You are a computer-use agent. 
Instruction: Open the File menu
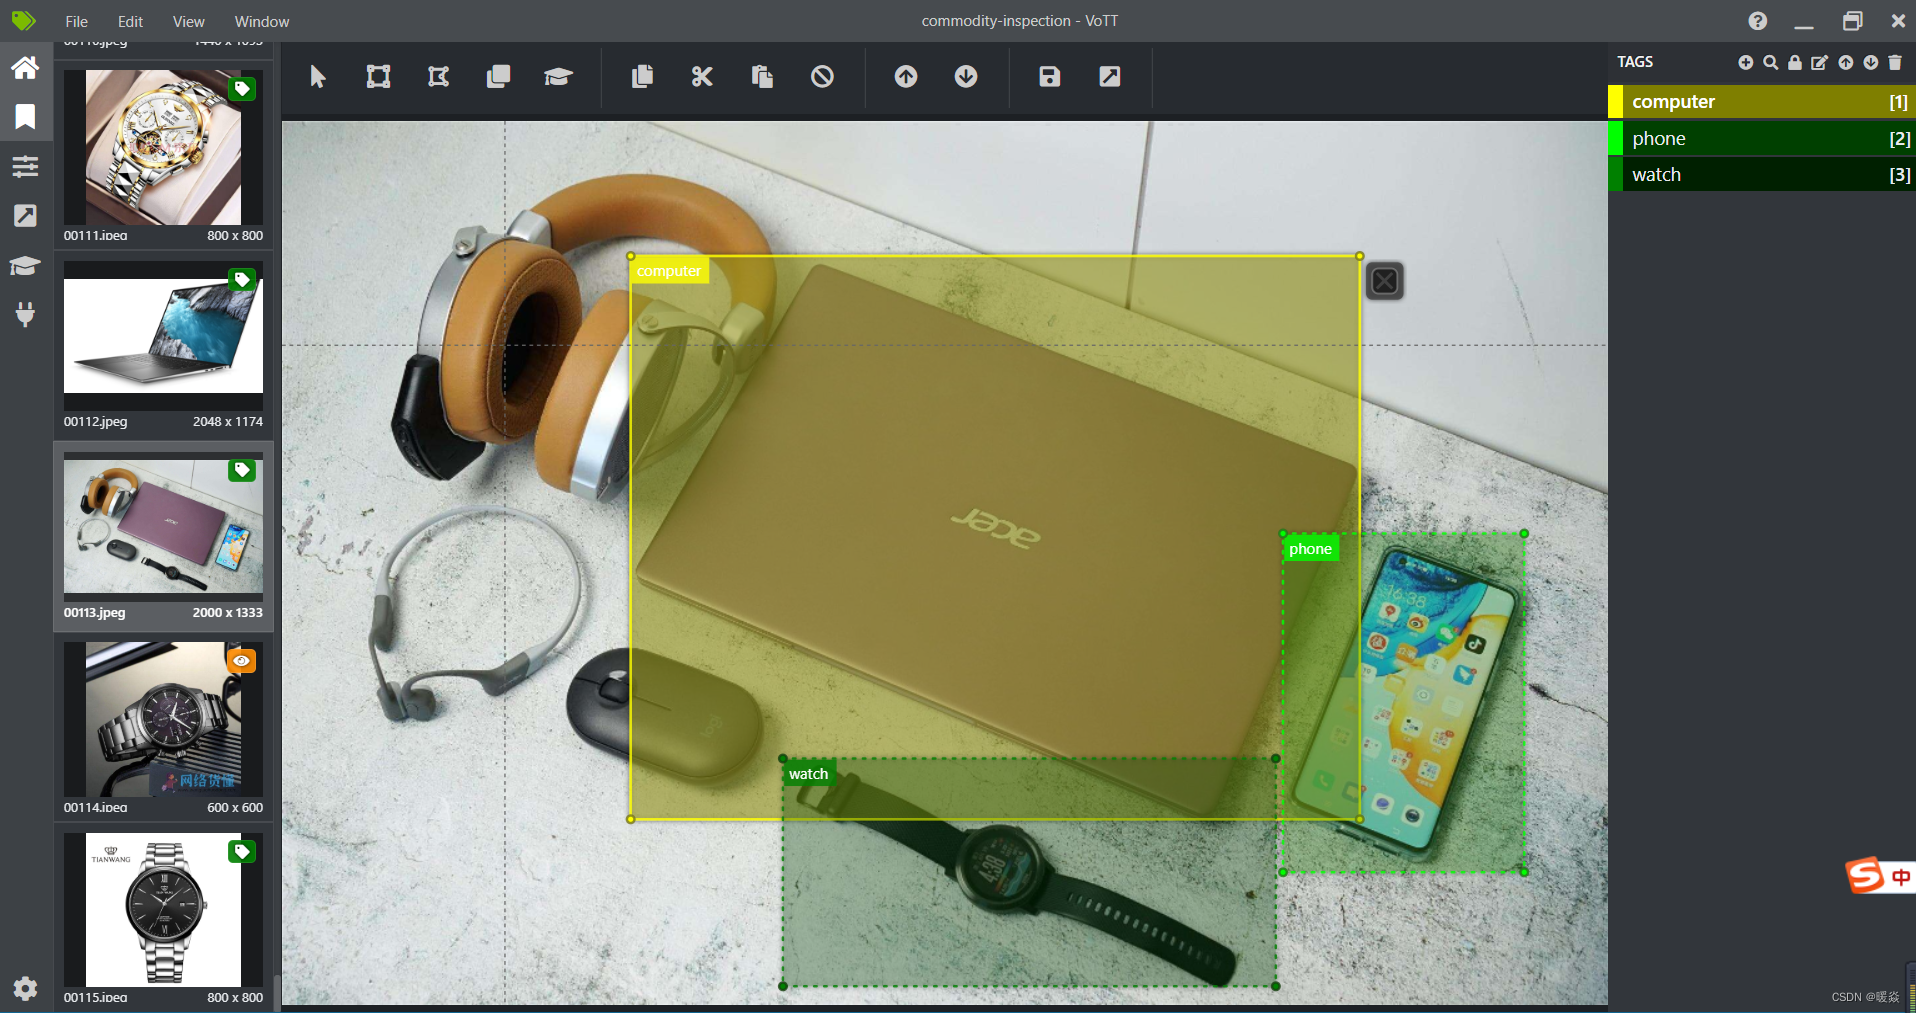tap(76, 21)
